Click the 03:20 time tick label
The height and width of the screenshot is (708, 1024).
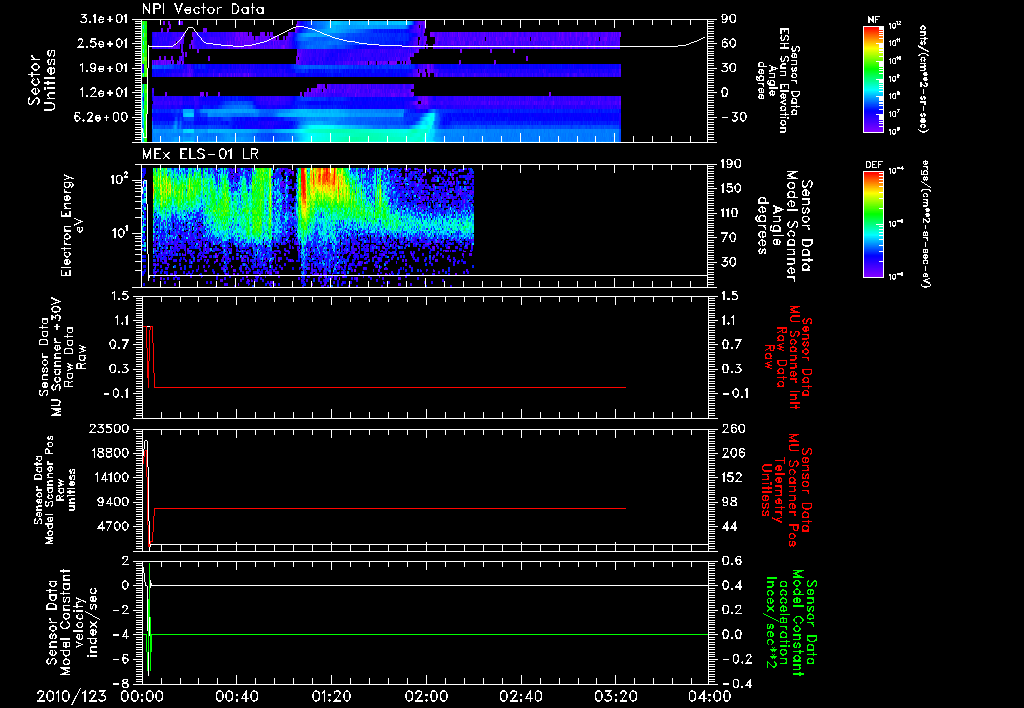[x=615, y=696]
